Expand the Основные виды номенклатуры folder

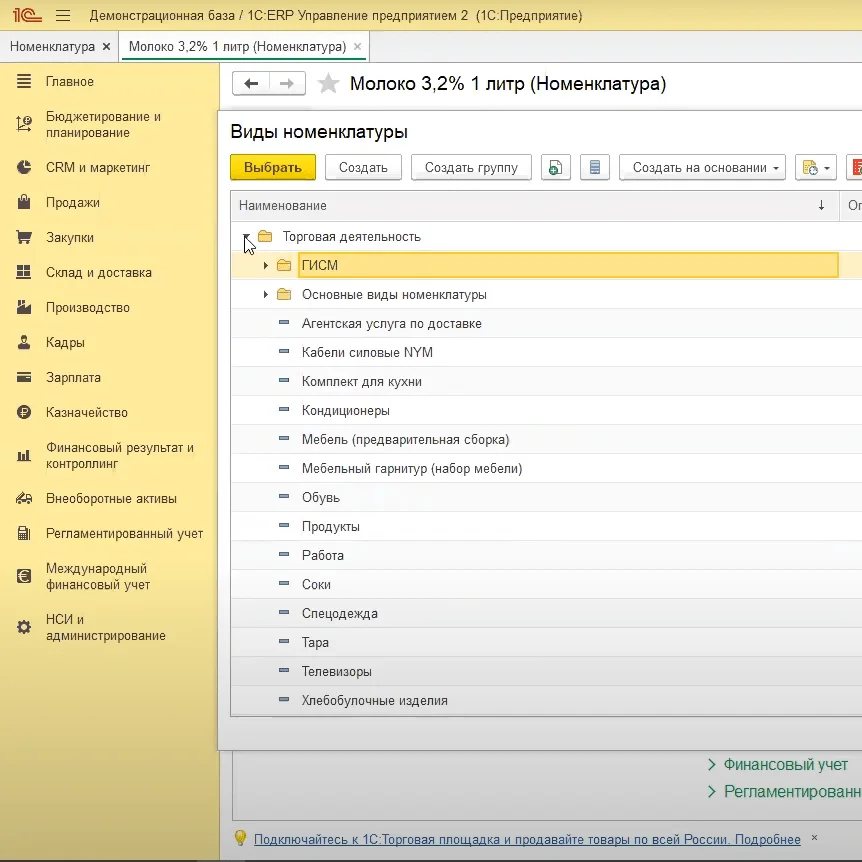pos(265,295)
